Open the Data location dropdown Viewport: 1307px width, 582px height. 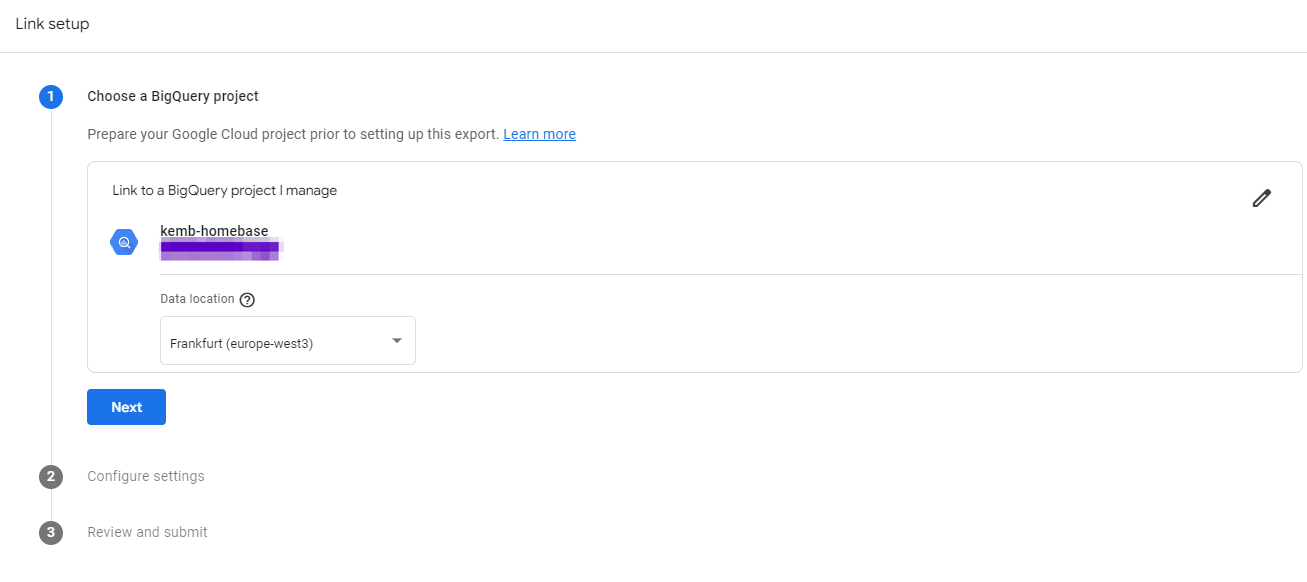click(x=288, y=341)
